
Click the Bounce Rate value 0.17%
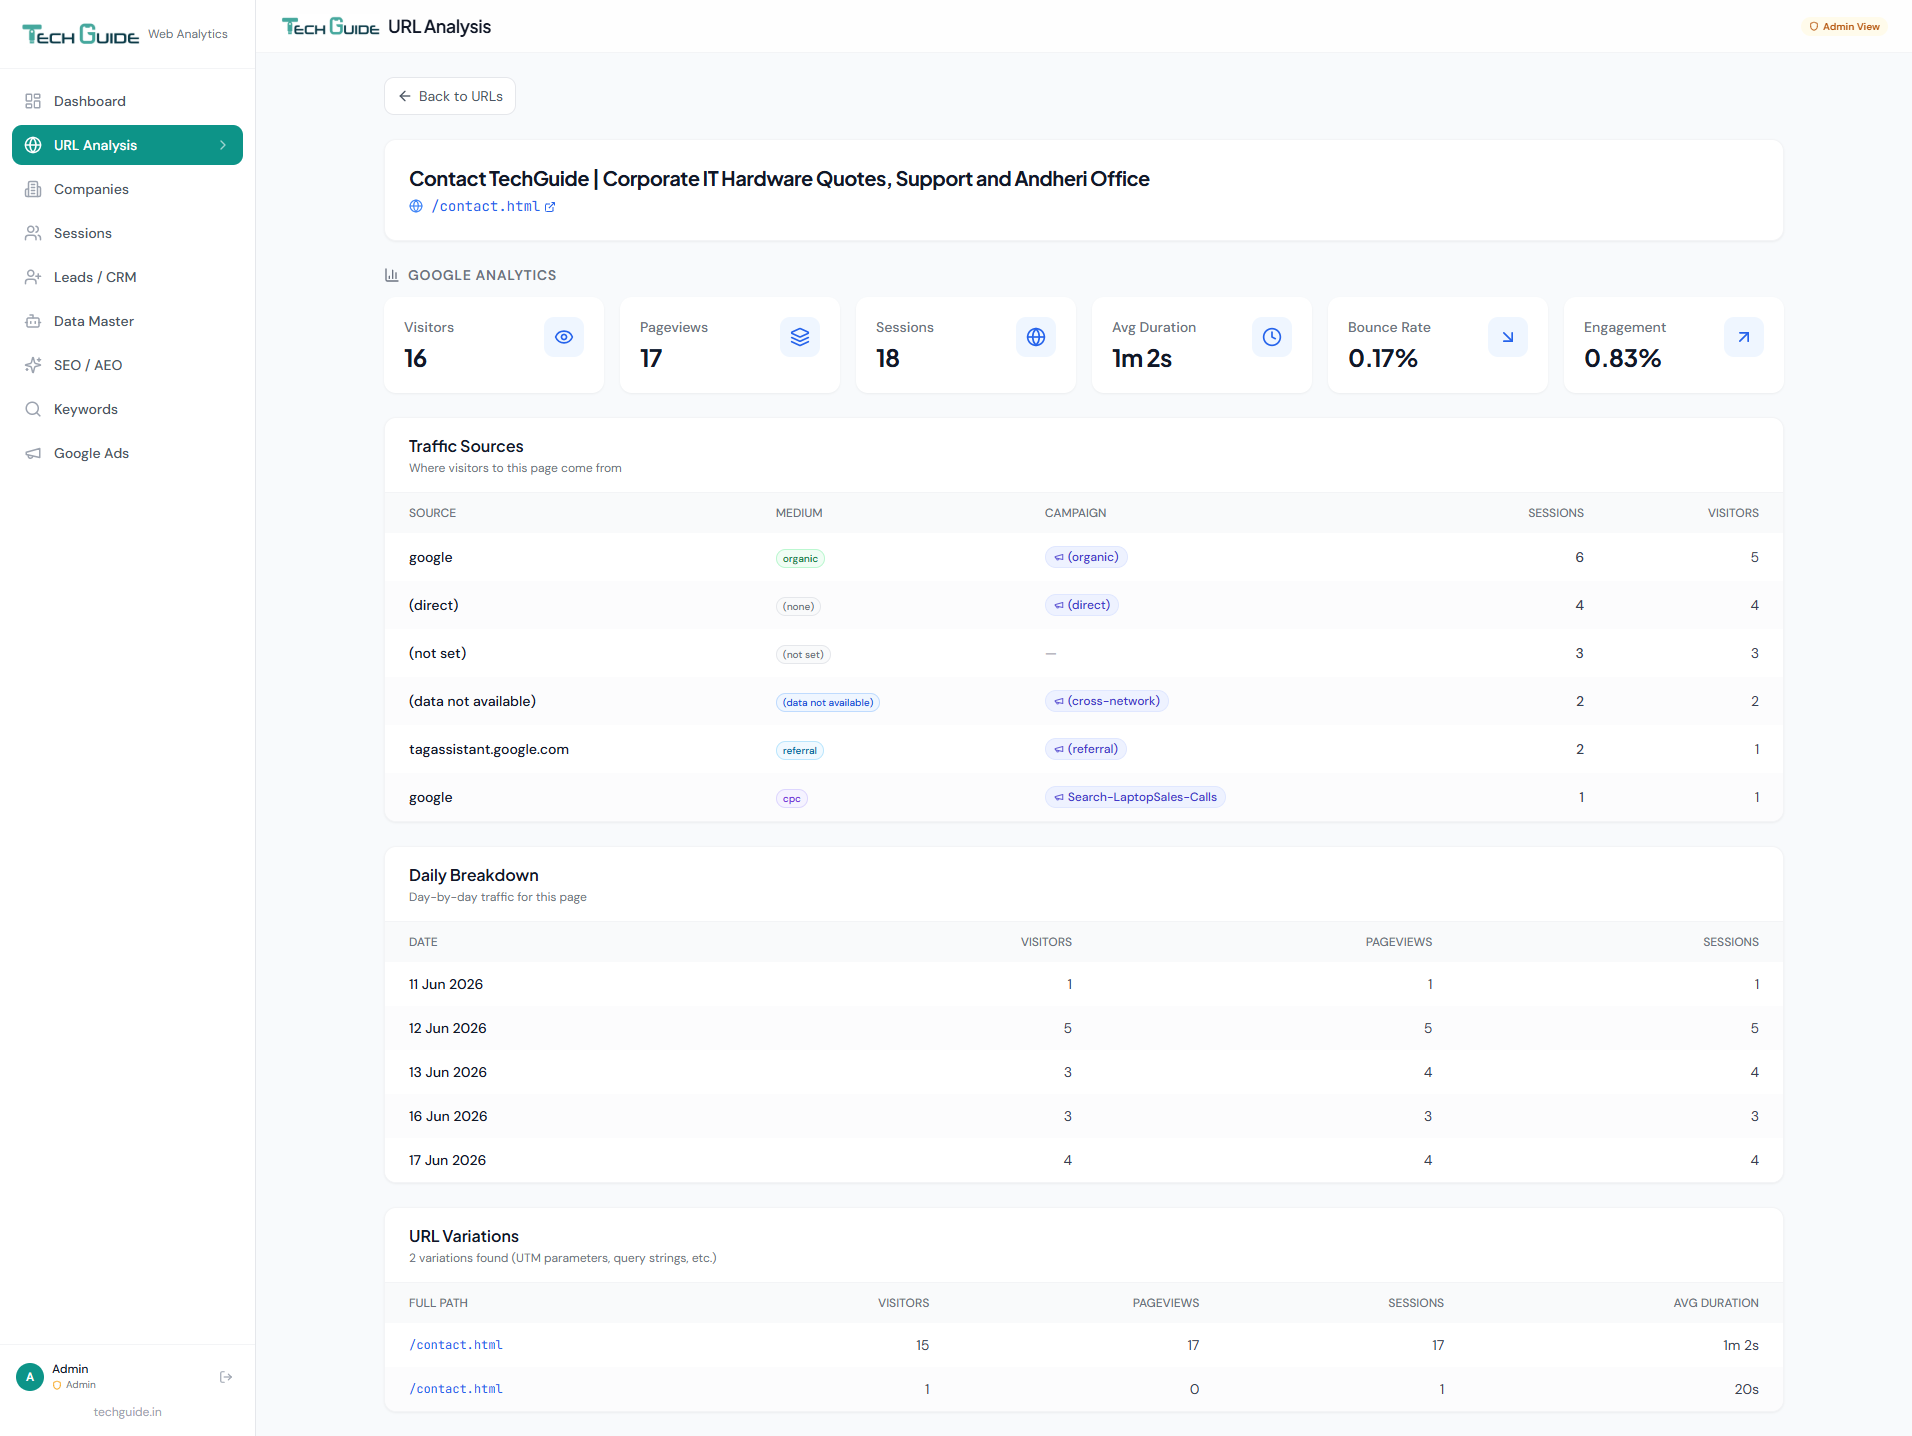click(x=1382, y=358)
